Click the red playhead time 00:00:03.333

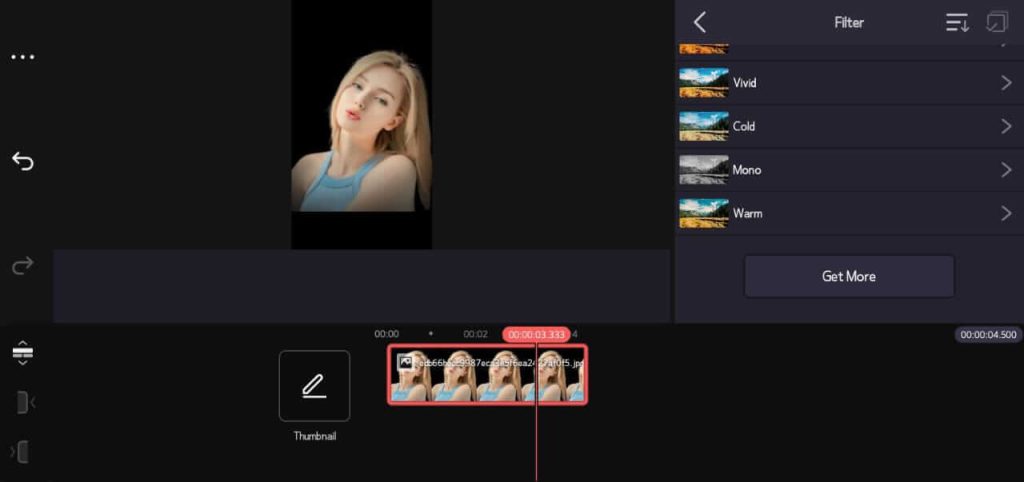coord(536,334)
